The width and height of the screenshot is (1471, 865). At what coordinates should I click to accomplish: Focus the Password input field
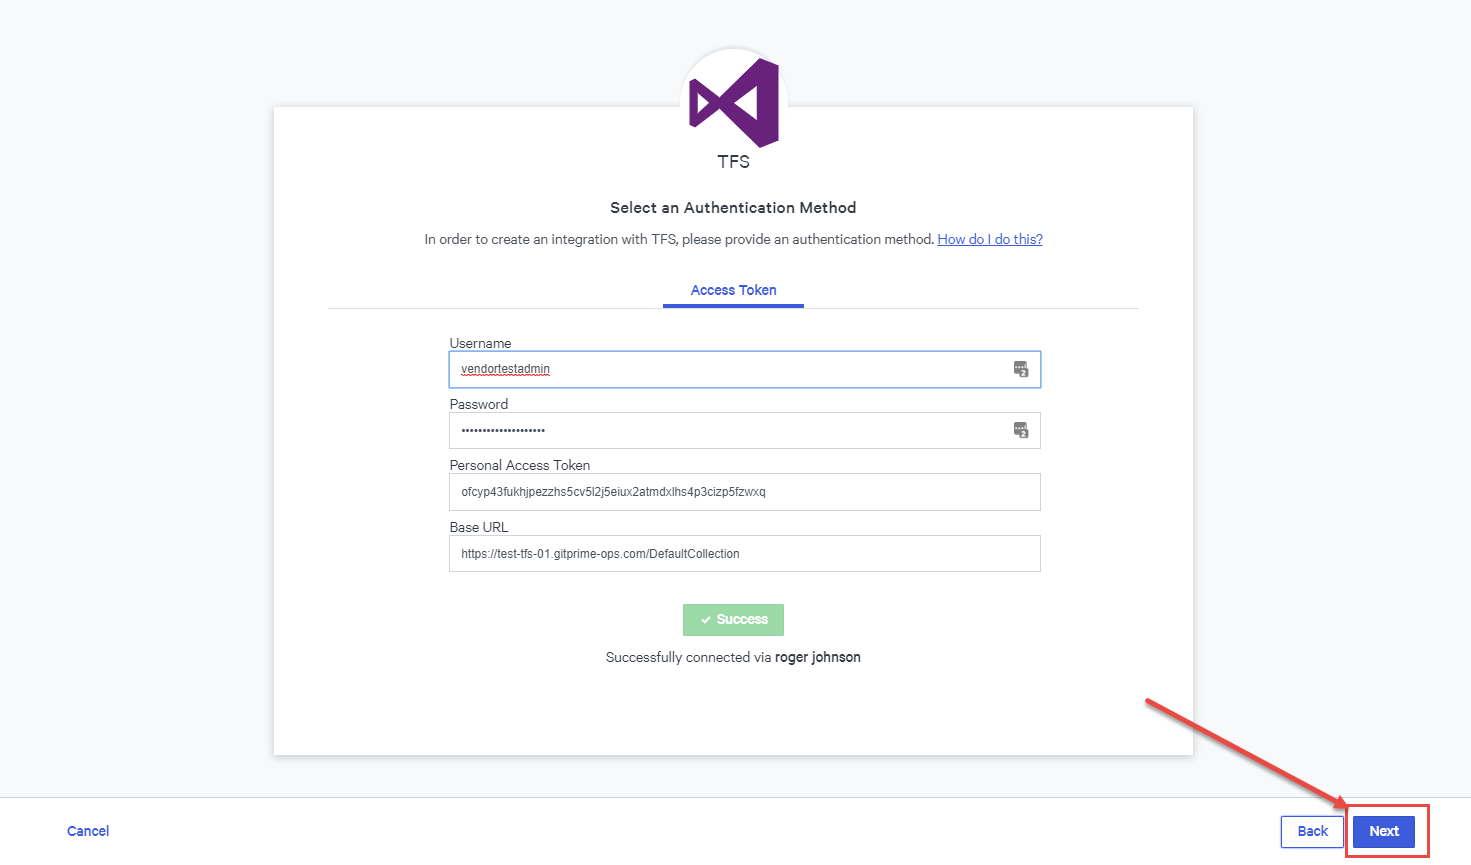coord(745,430)
